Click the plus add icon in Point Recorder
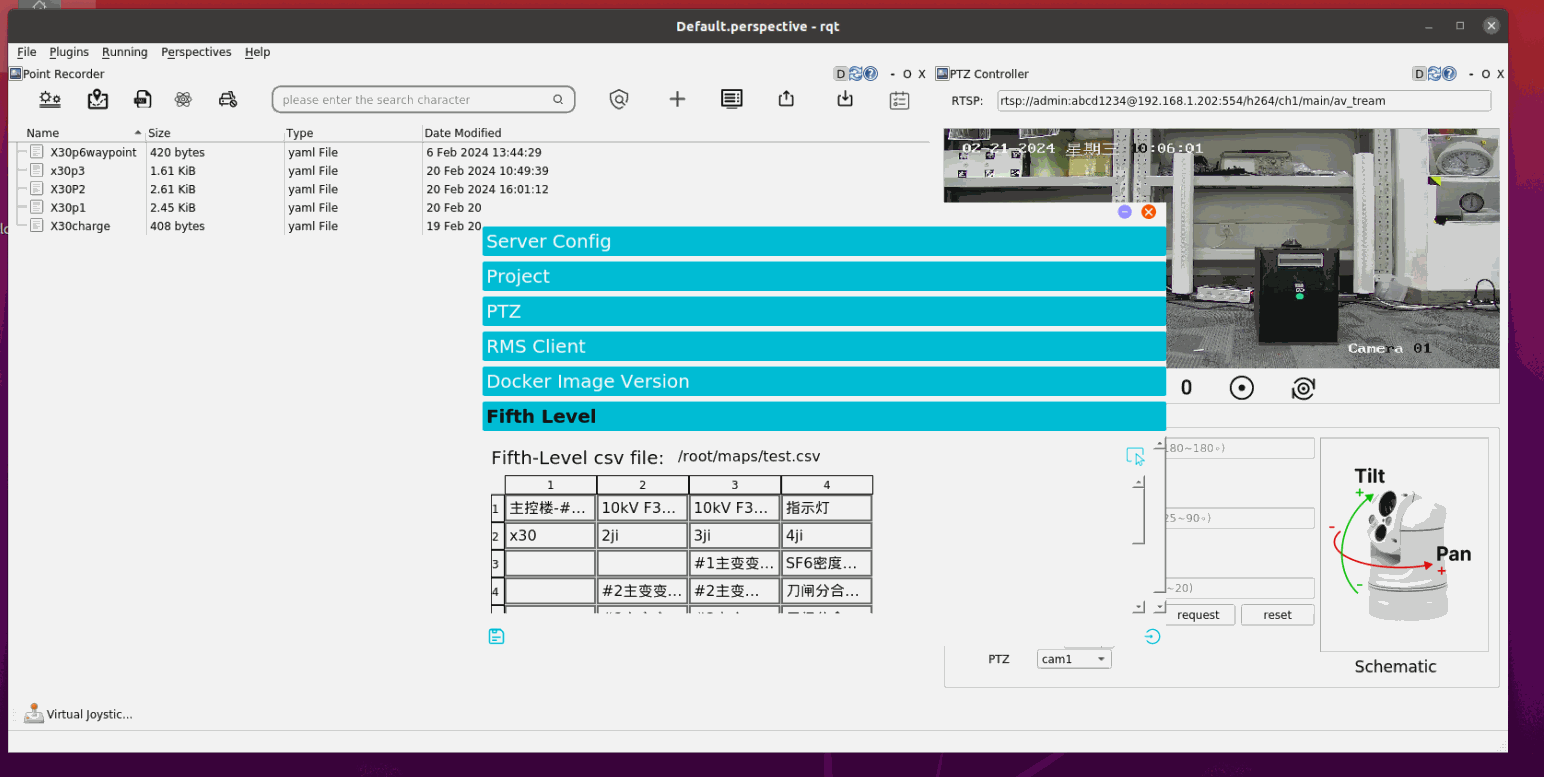The image size is (1544, 777). [x=677, y=99]
